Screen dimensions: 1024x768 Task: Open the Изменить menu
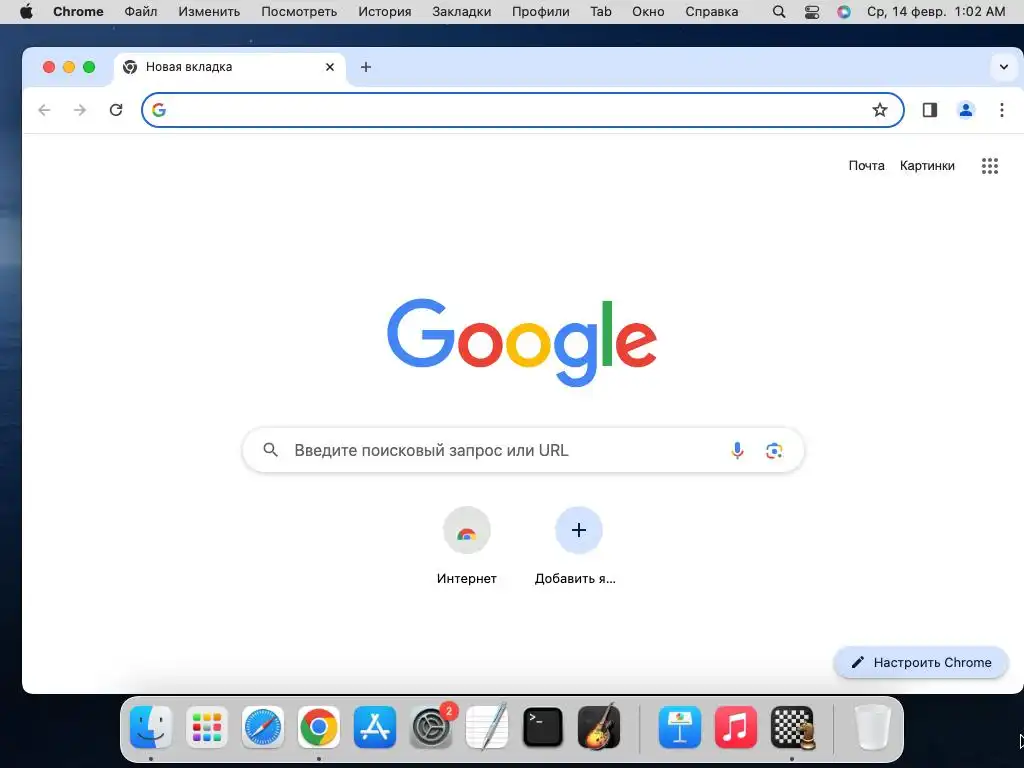click(x=209, y=12)
